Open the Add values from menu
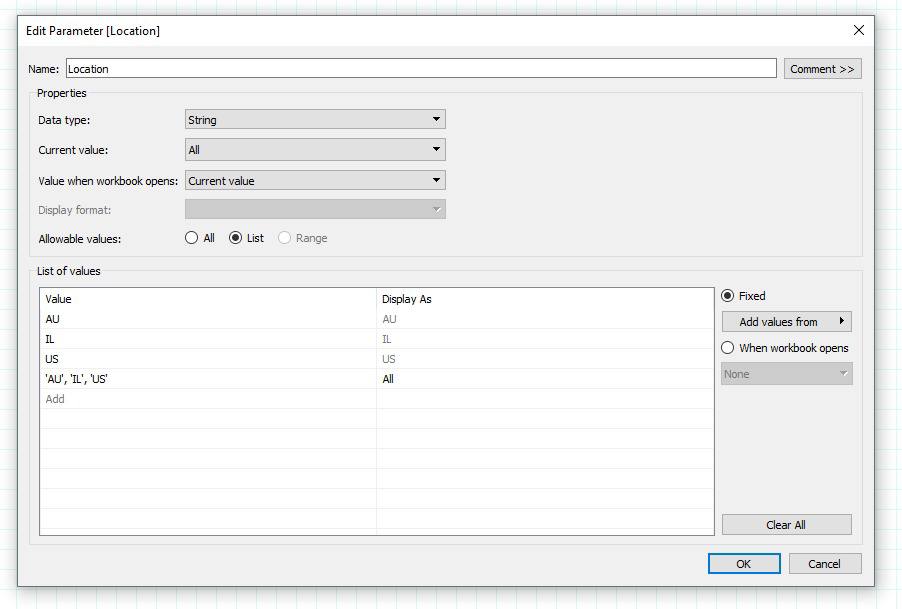 click(x=786, y=322)
